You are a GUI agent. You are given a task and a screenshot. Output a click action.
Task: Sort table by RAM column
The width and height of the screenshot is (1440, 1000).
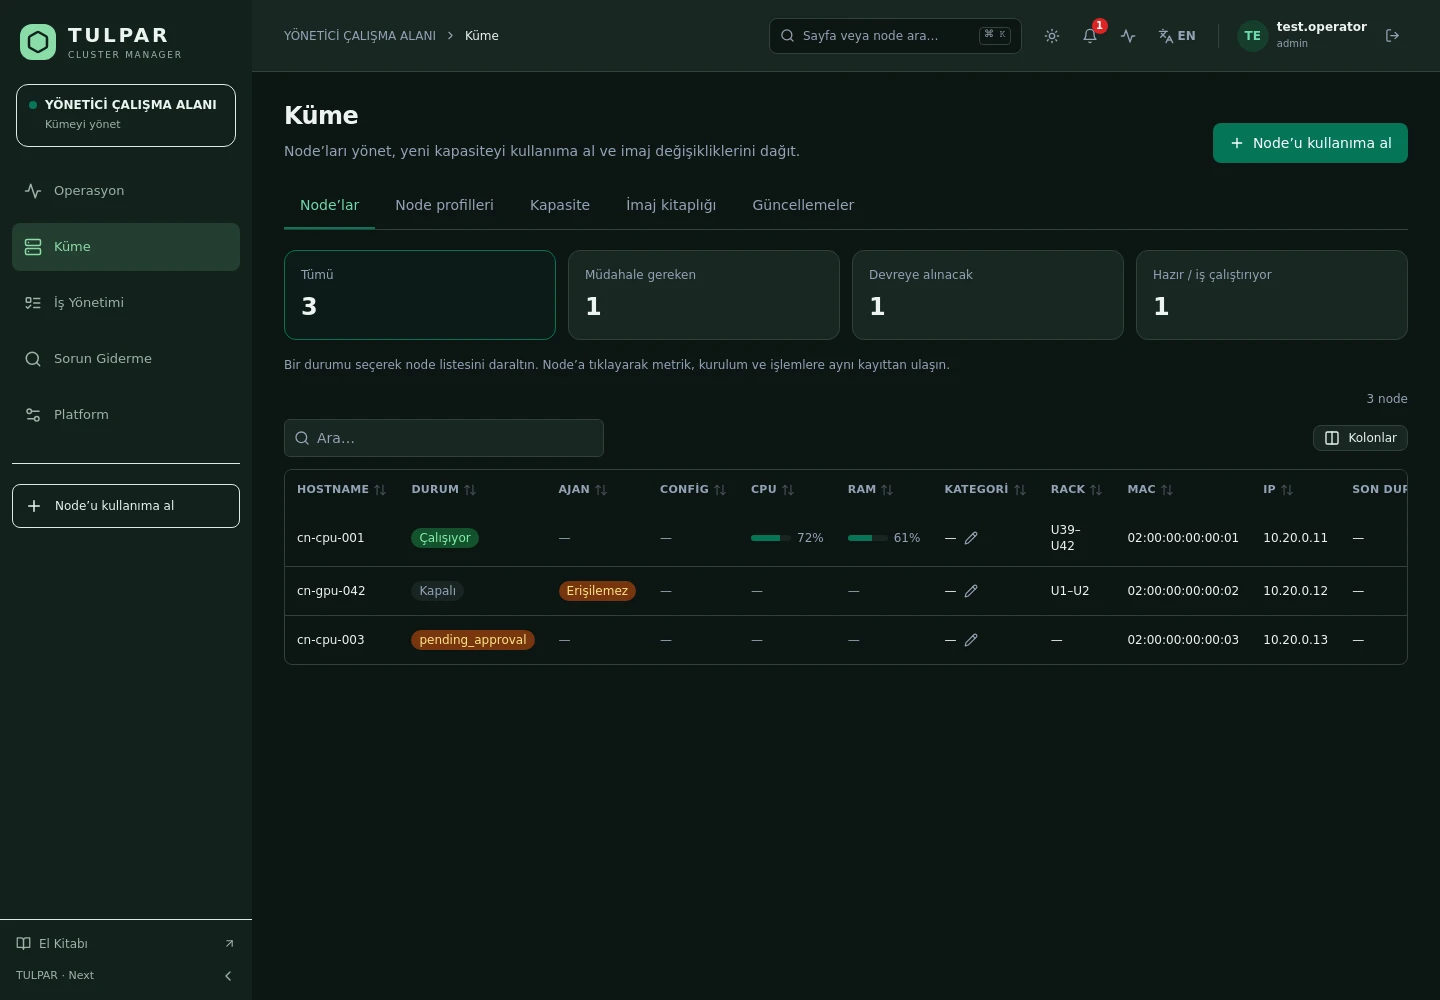coord(871,490)
